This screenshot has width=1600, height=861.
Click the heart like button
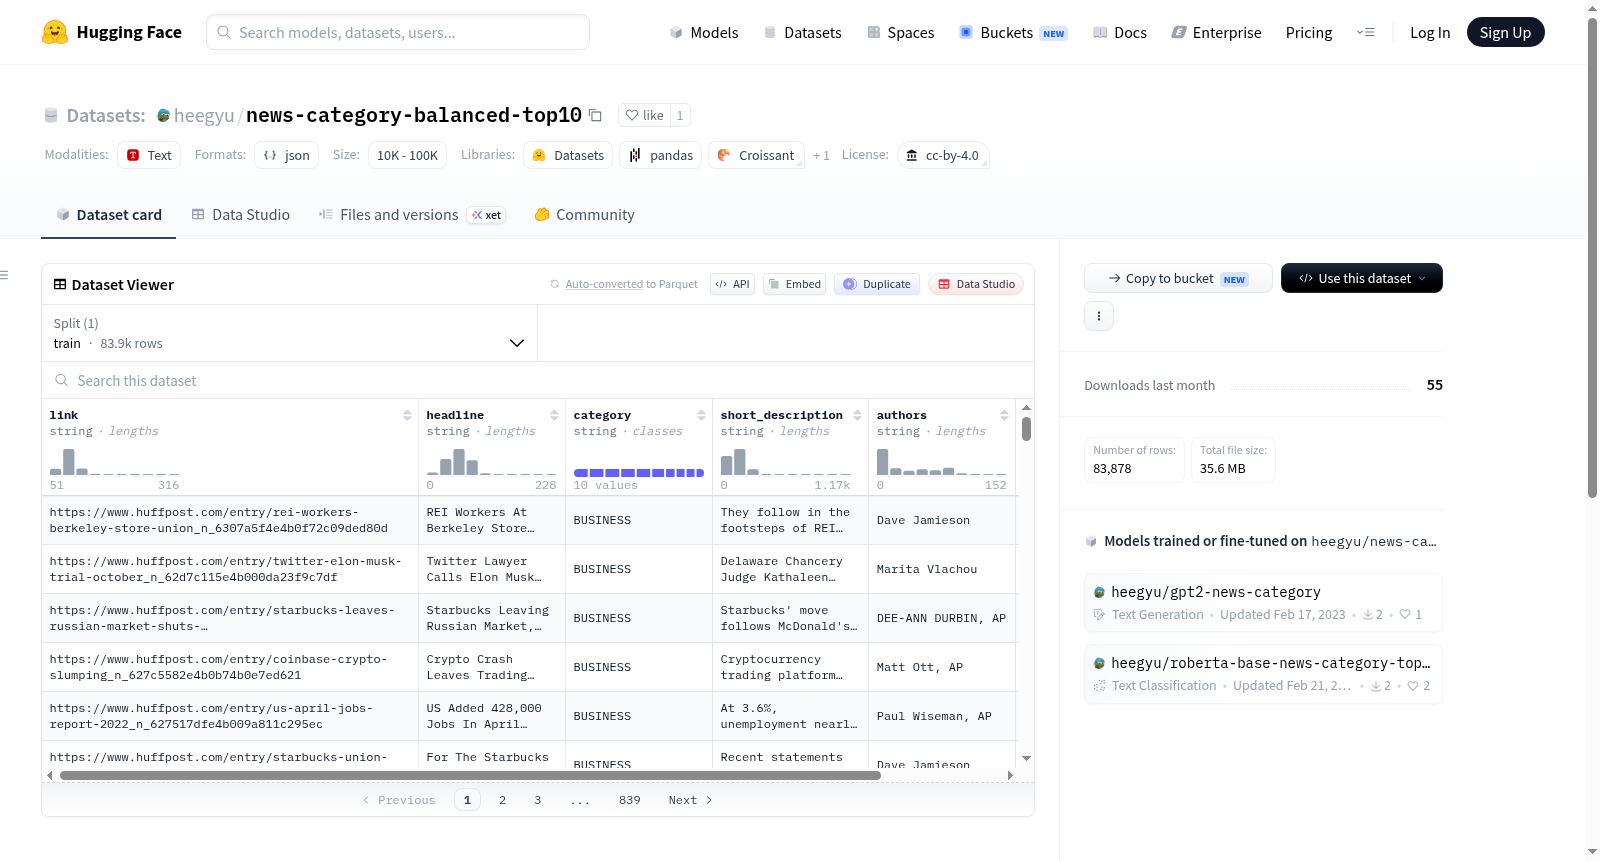644,115
